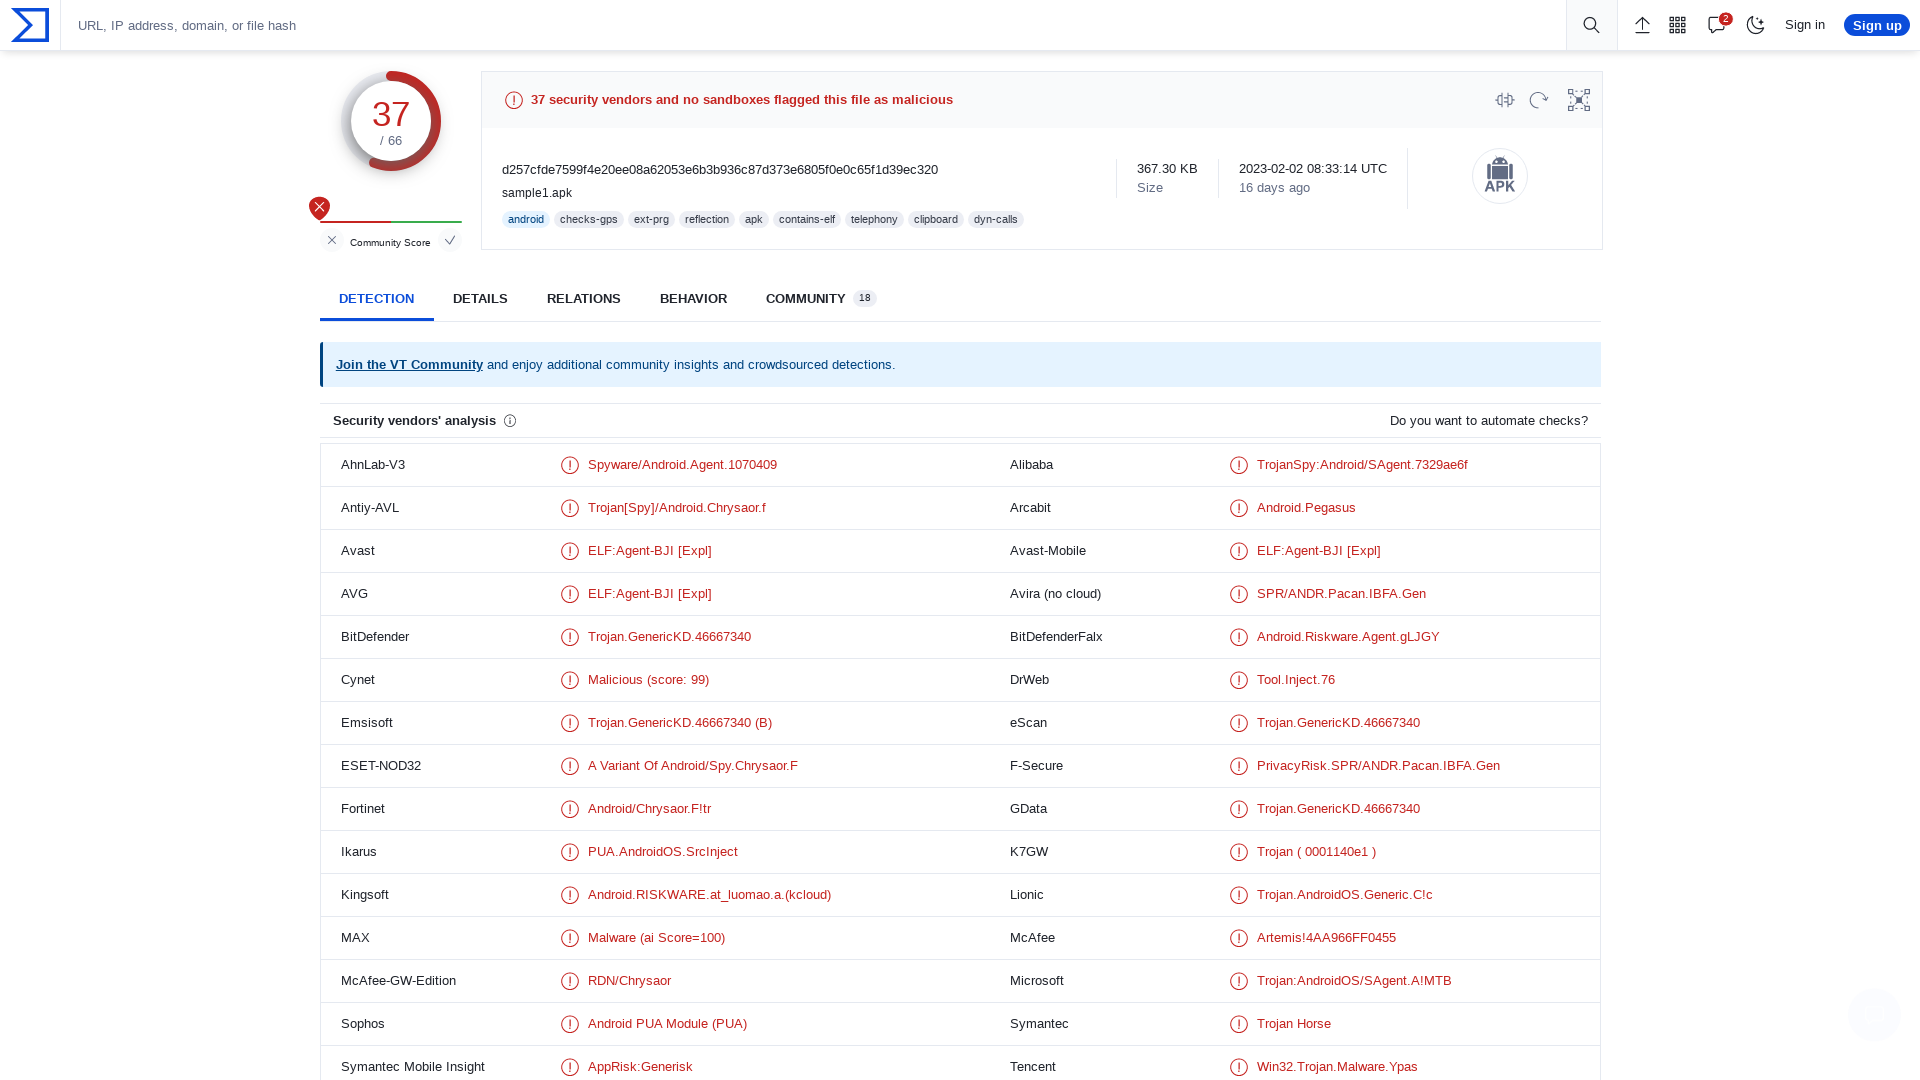1920x1080 pixels.
Task: Click warning icon in Sophos row
Action: tap(570, 1024)
